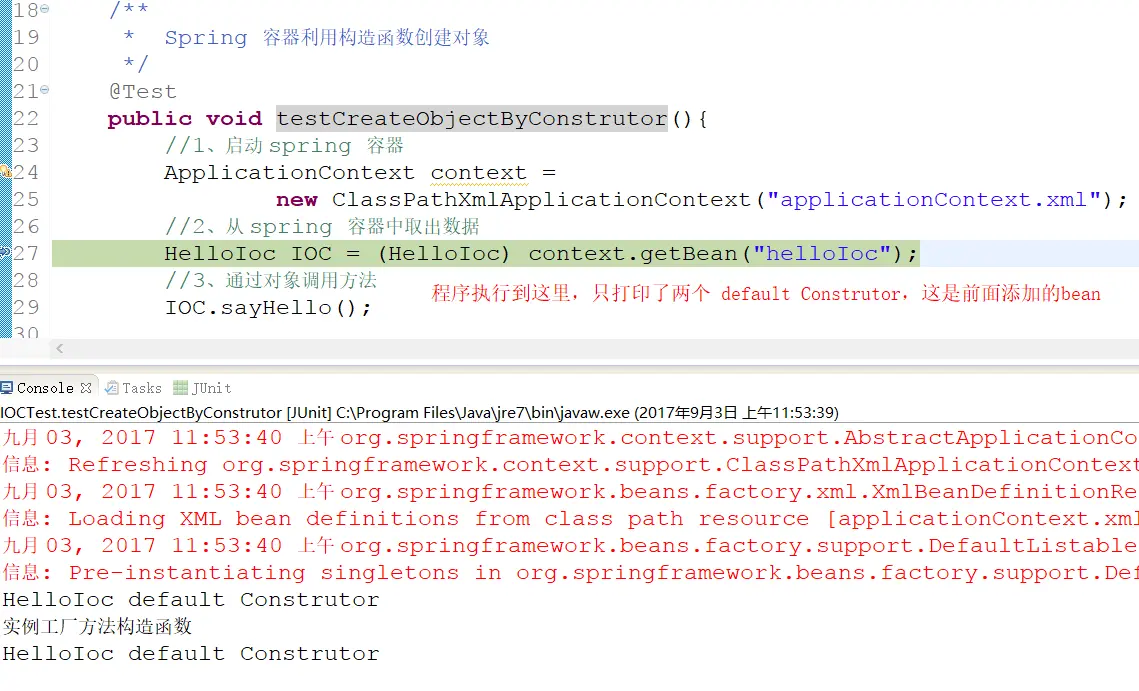The height and width of the screenshot is (691, 1139).
Task: Click the IOC.sayHello() statement
Action: (x=268, y=307)
